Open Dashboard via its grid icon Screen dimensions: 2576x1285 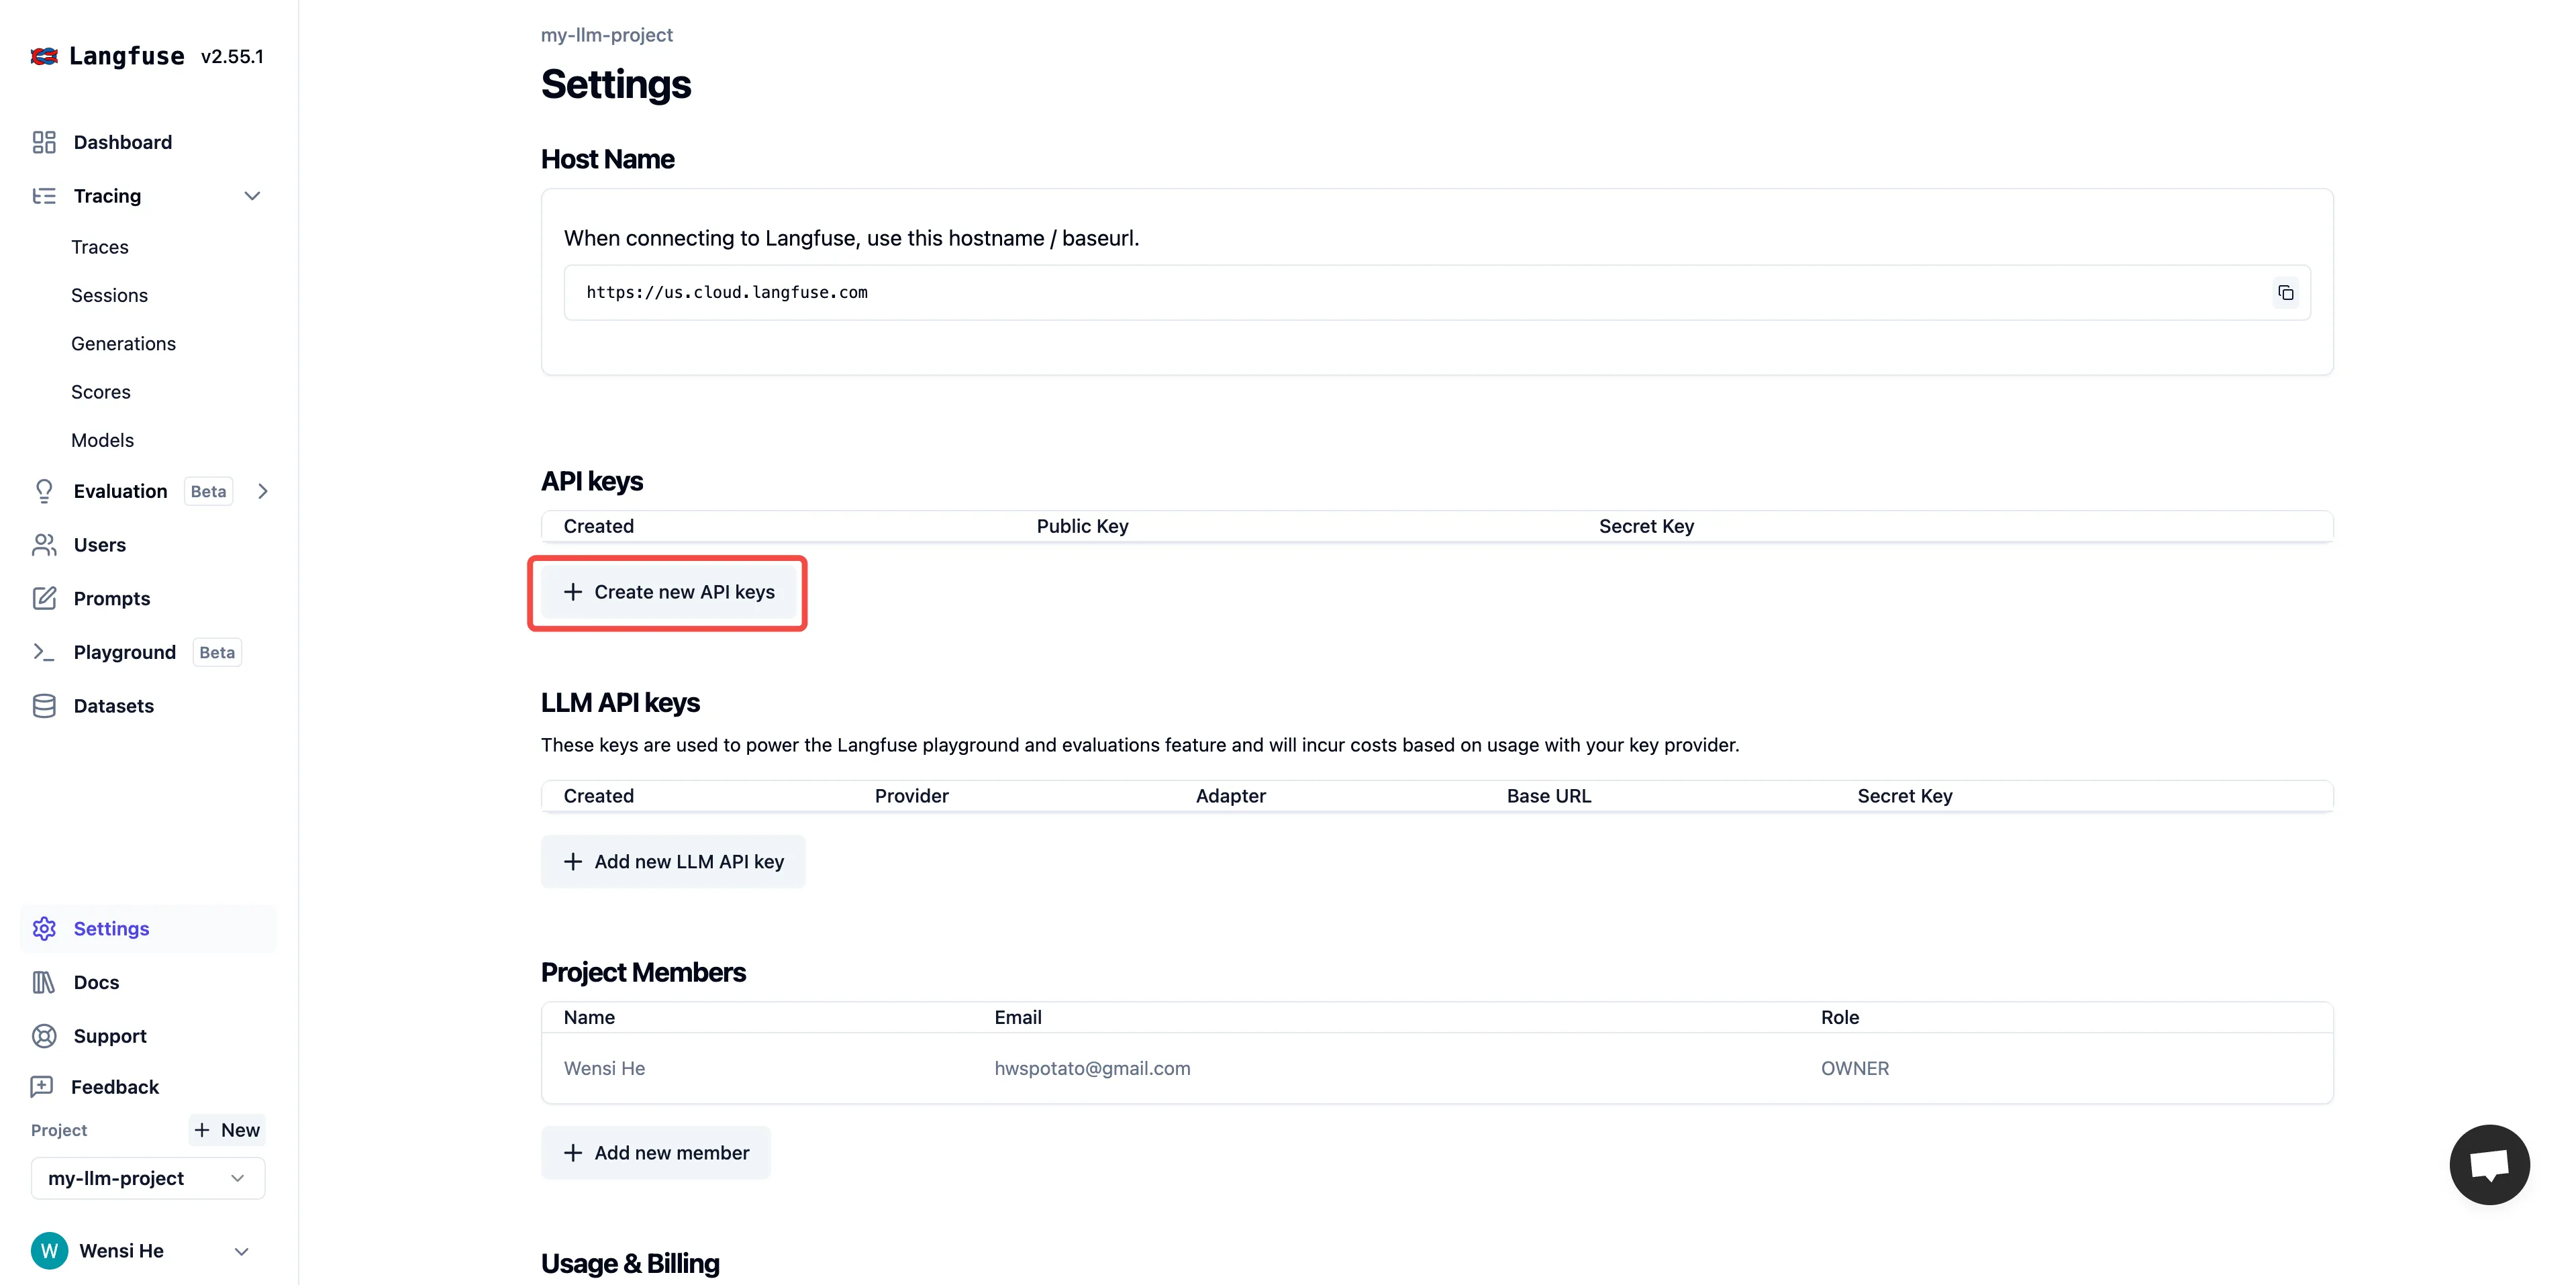pyautogui.click(x=44, y=142)
